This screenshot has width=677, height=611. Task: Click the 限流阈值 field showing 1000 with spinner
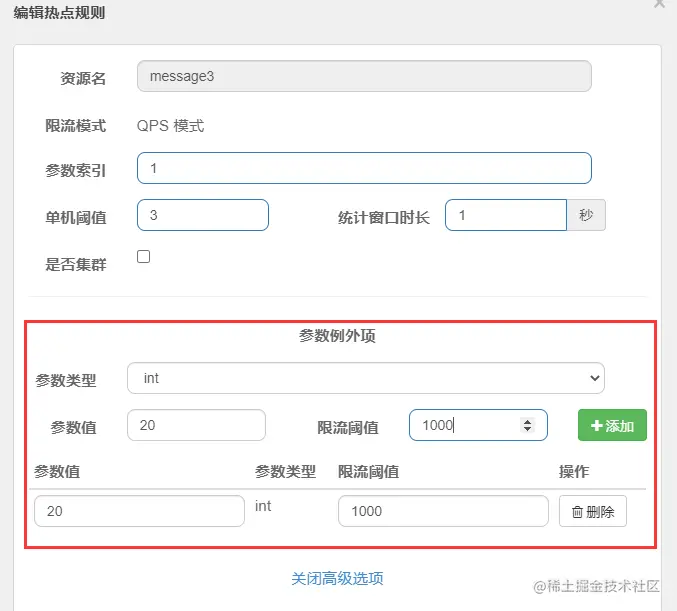click(478, 425)
